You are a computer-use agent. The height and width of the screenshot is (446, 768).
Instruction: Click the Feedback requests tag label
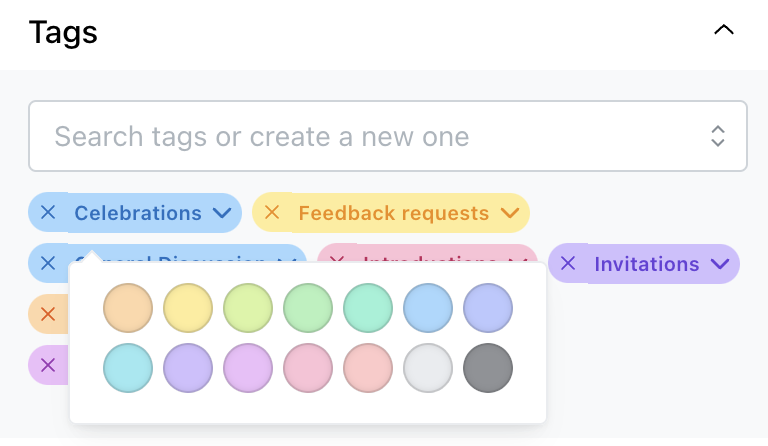tap(394, 213)
